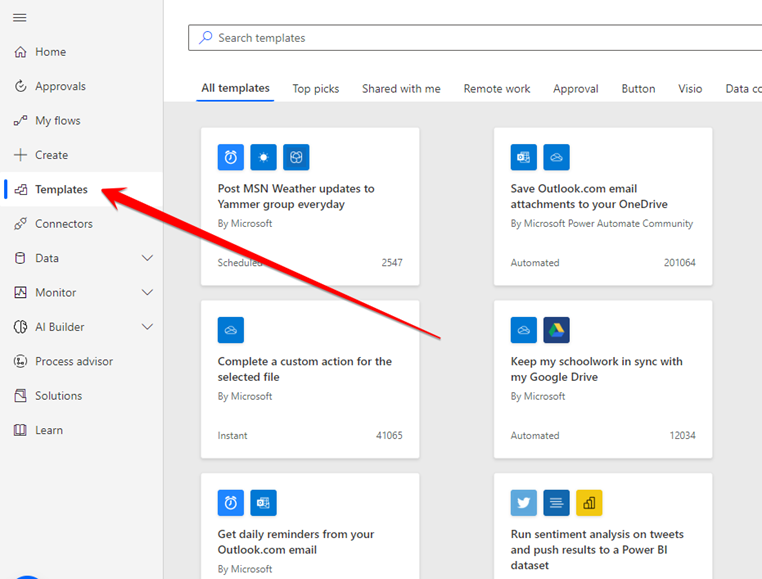Click alarm clock icon on daily reminders card

[231, 503]
